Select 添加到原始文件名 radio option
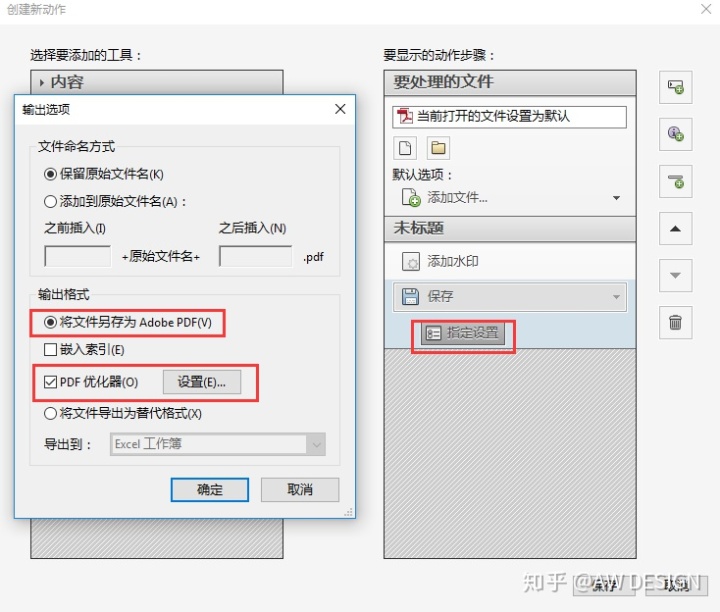Image resolution: width=720 pixels, height=612 pixels. 50,201
